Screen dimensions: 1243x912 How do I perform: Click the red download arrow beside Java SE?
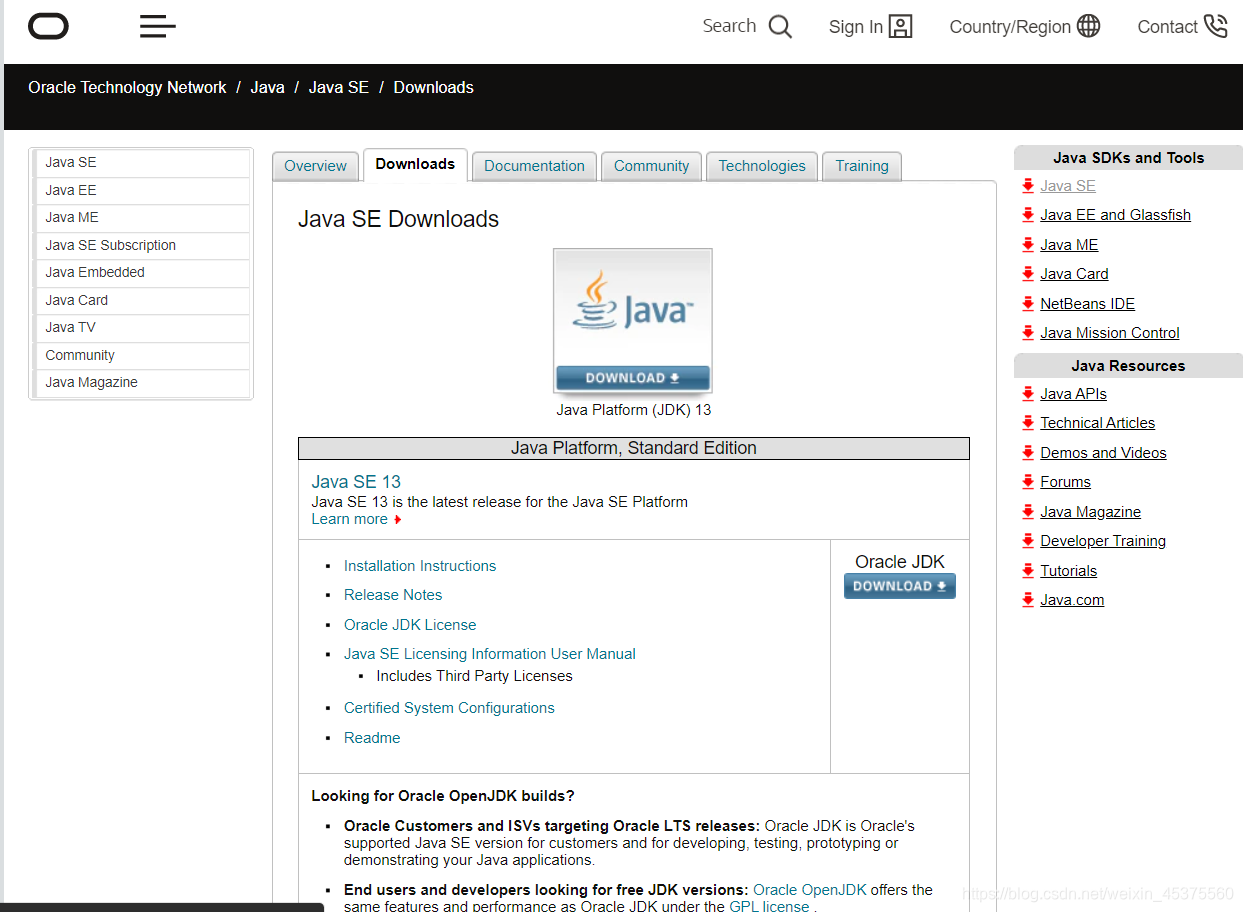1028,186
